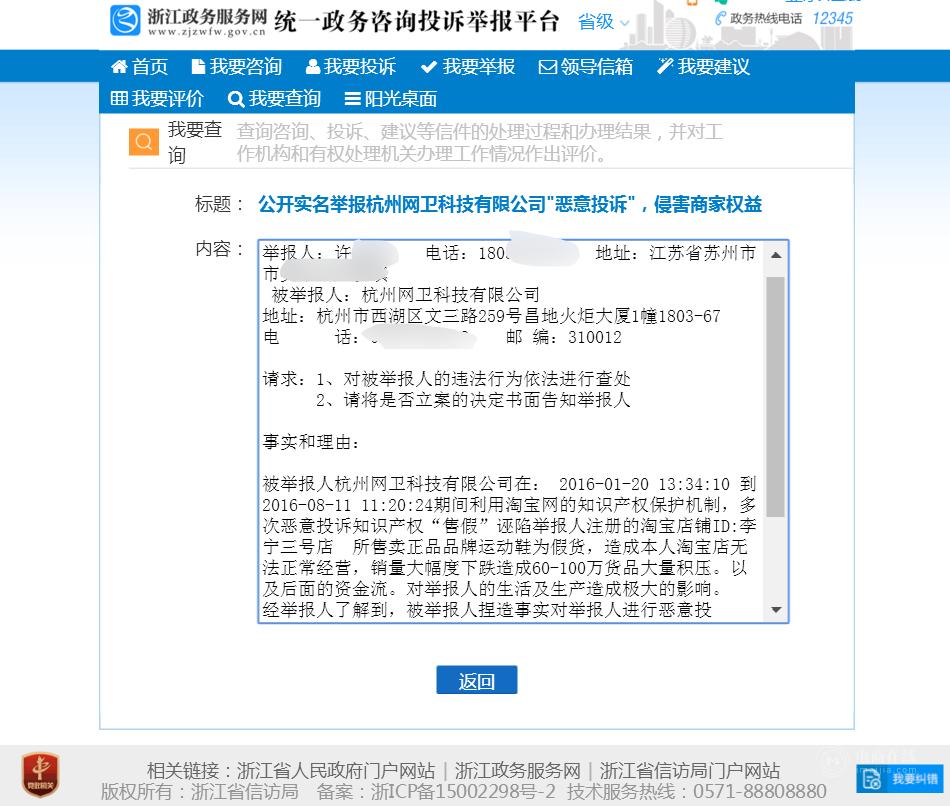The width and height of the screenshot is (950, 806).
Task: Open the 阳光桌面 menu item
Action: tap(391, 99)
